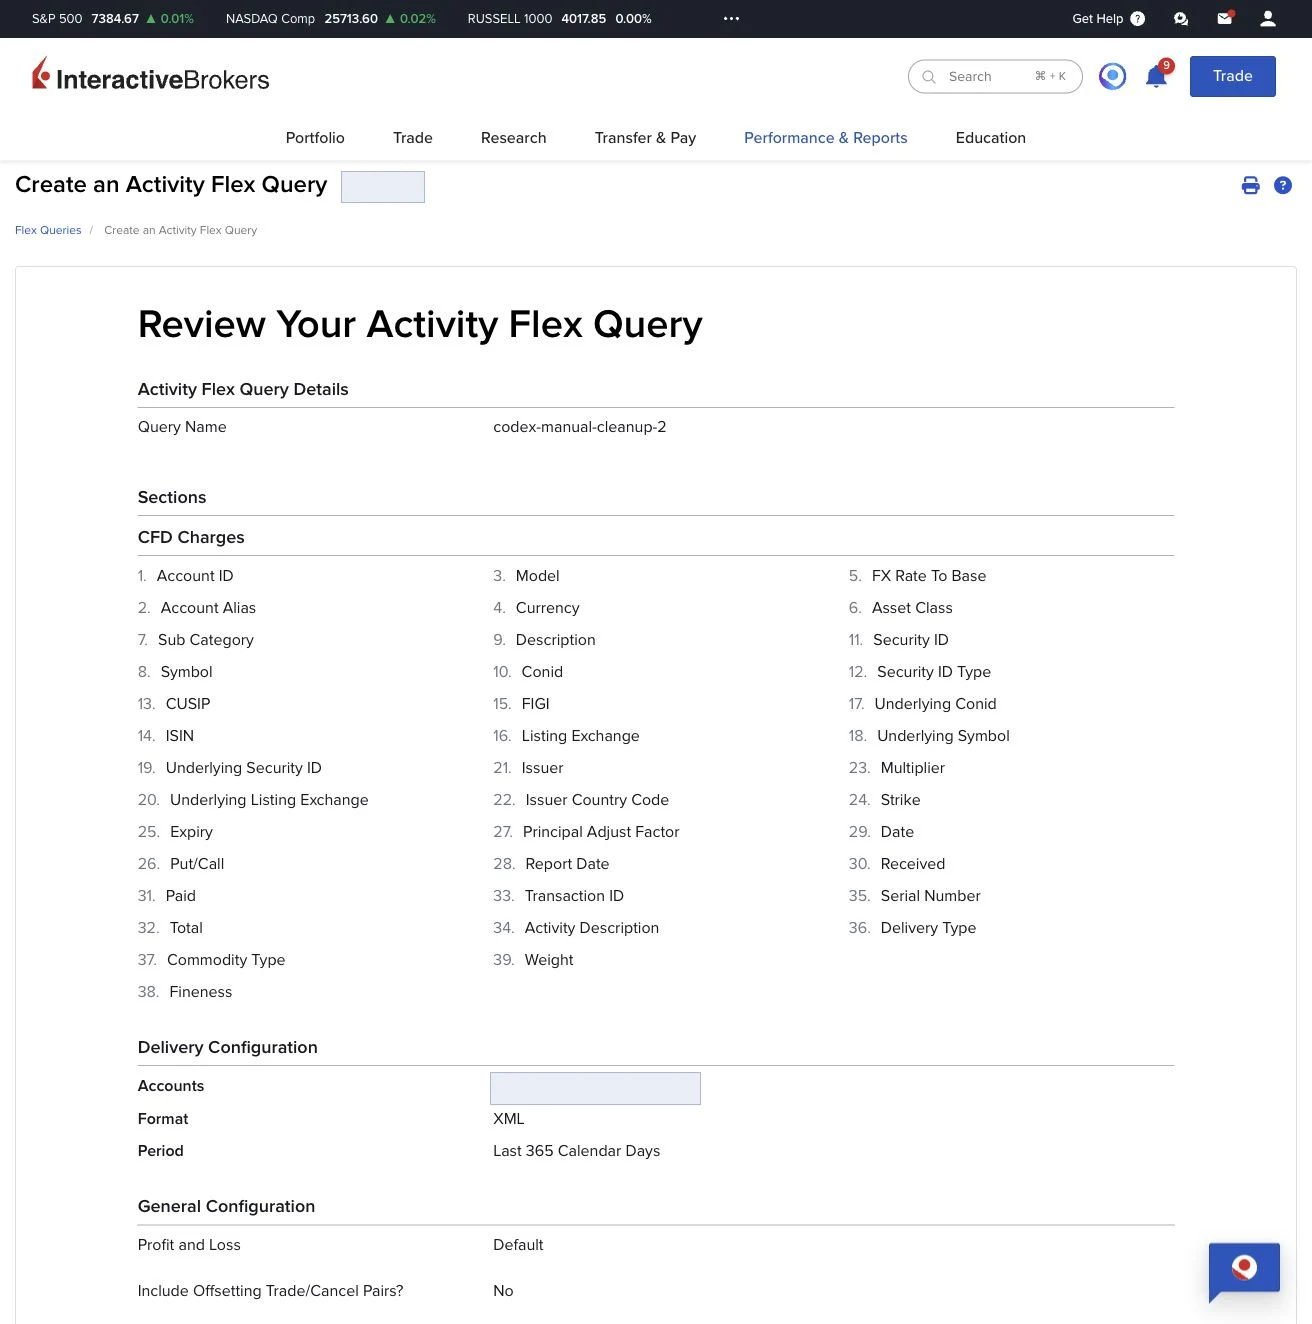Open the notifications bell with 9 badge
Image resolution: width=1312 pixels, height=1324 pixels.
pos(1158,75)
